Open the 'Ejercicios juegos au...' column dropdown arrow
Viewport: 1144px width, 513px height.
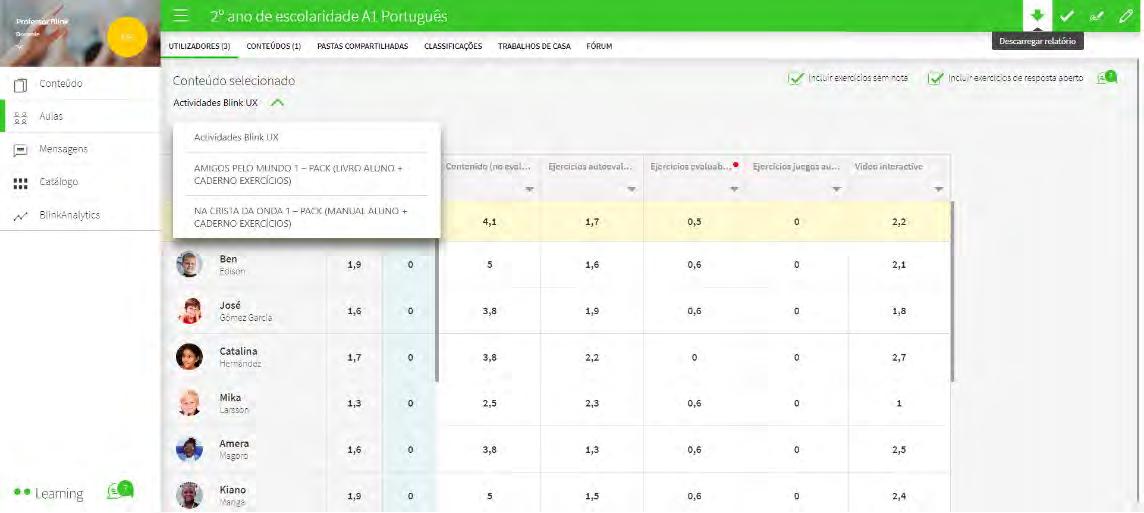coord(837,190)
